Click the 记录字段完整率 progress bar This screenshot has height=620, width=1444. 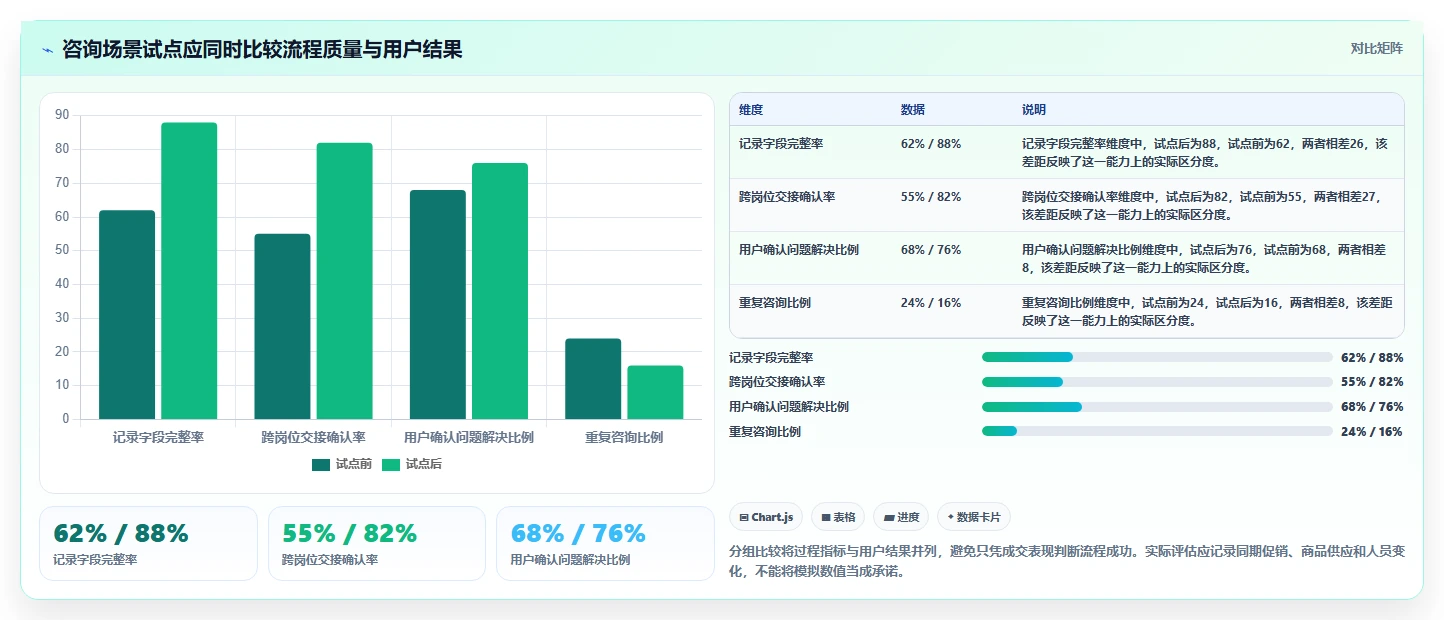click(x=1157, y=357)
